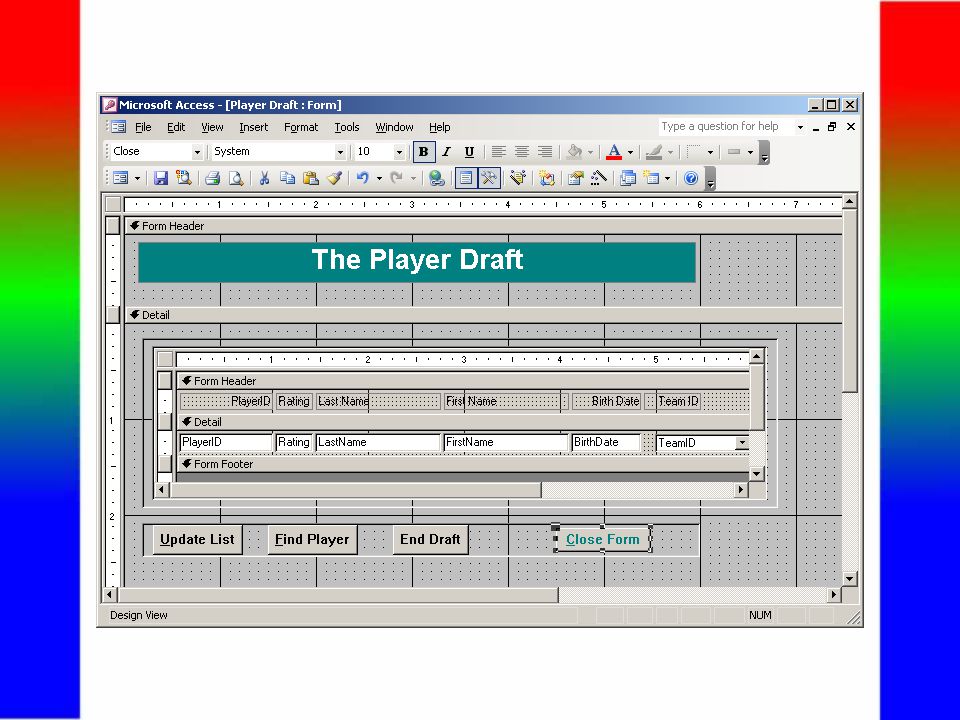Screen dimensions: 960x720
Task: Toggle Bold formatting
Action: point(424,152)
